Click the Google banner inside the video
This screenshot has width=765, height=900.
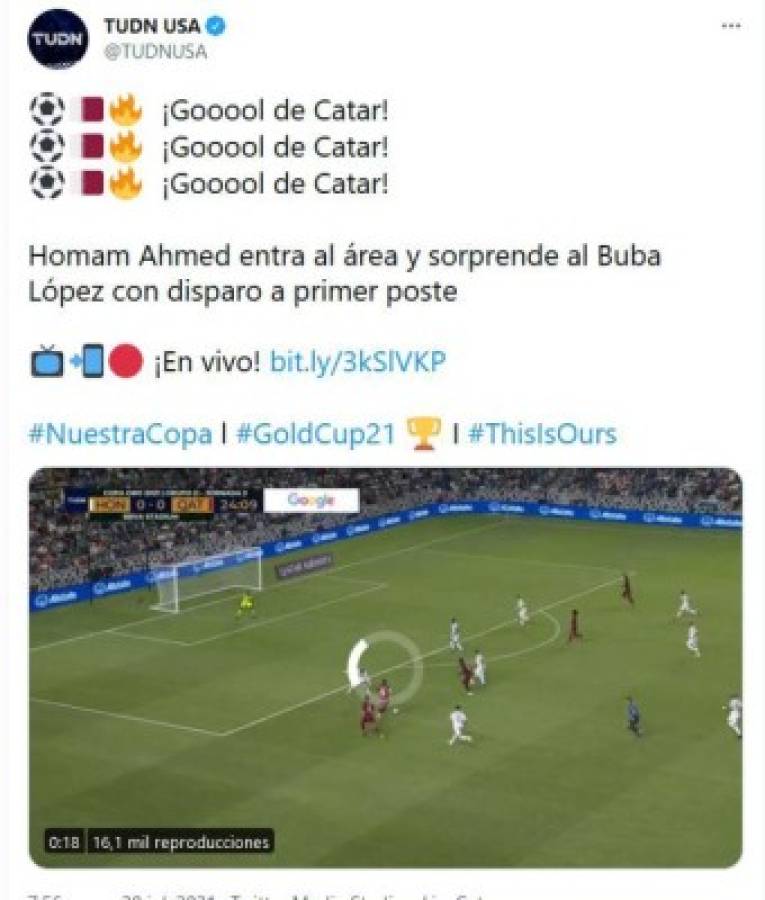click(311, 500)
